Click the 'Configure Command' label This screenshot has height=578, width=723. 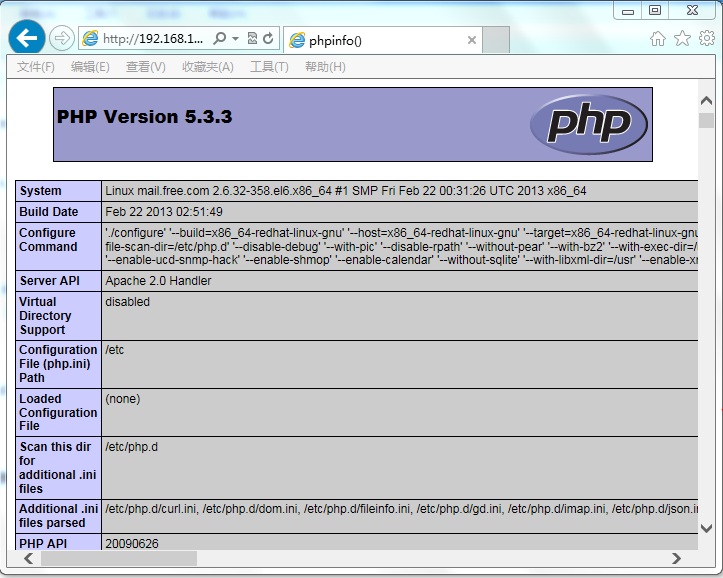pos(48,240)
